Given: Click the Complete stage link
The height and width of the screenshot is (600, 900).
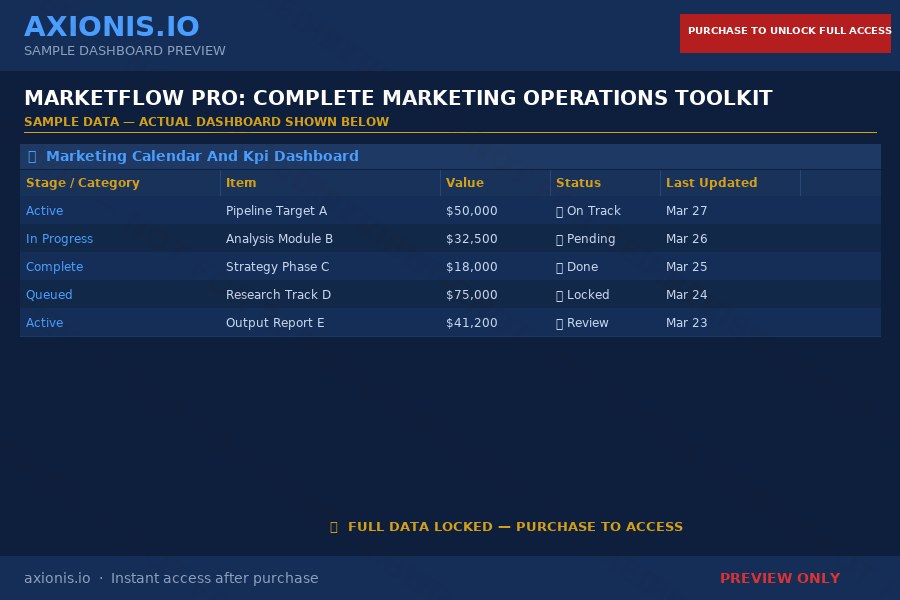Looking at the screenshot, I should [54, 267].
